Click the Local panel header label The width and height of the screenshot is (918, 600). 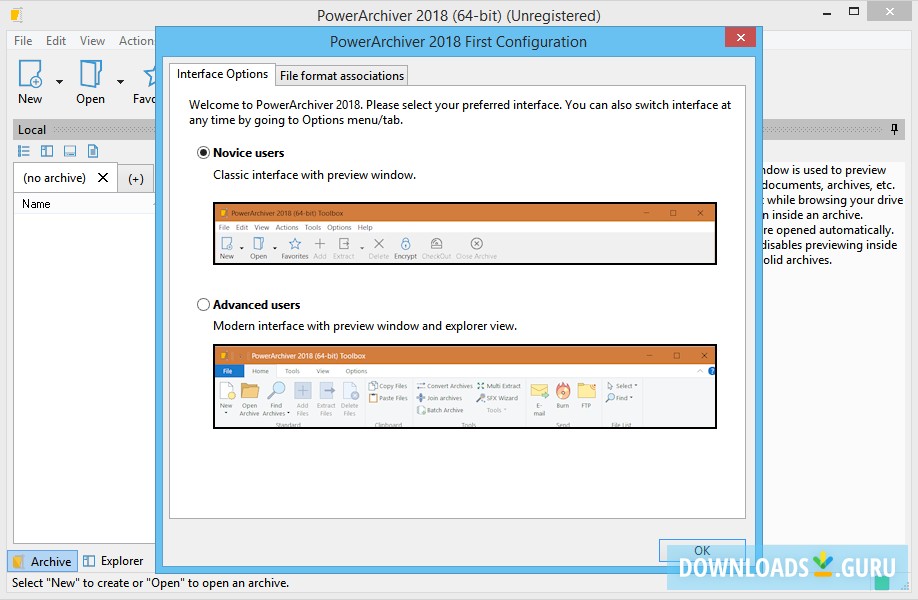pyautogui.click(x=32, y=130)
